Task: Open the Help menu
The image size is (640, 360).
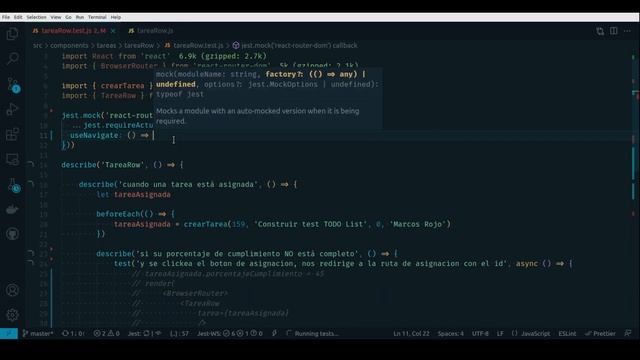Action: click(116, 17)
